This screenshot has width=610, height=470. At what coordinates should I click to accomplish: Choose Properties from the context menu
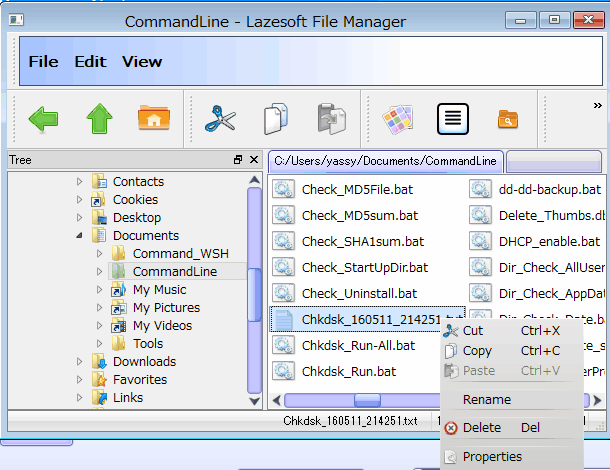tap(511, 456)
